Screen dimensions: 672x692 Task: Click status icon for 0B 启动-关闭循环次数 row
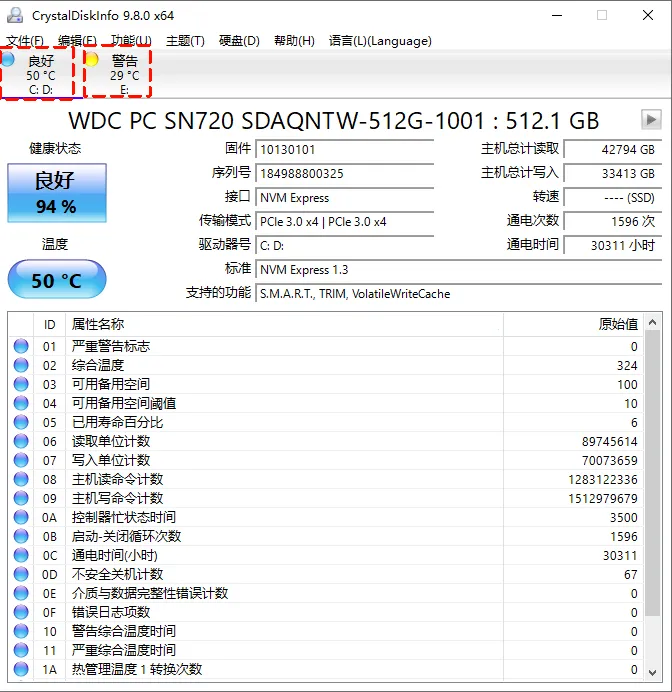(21, 536)
